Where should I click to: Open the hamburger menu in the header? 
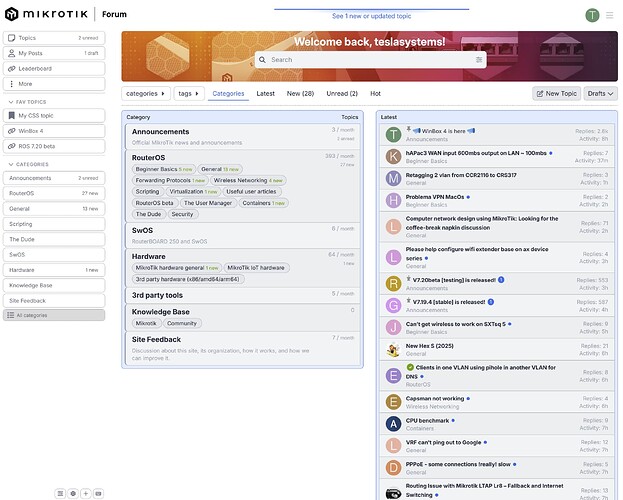609,15
